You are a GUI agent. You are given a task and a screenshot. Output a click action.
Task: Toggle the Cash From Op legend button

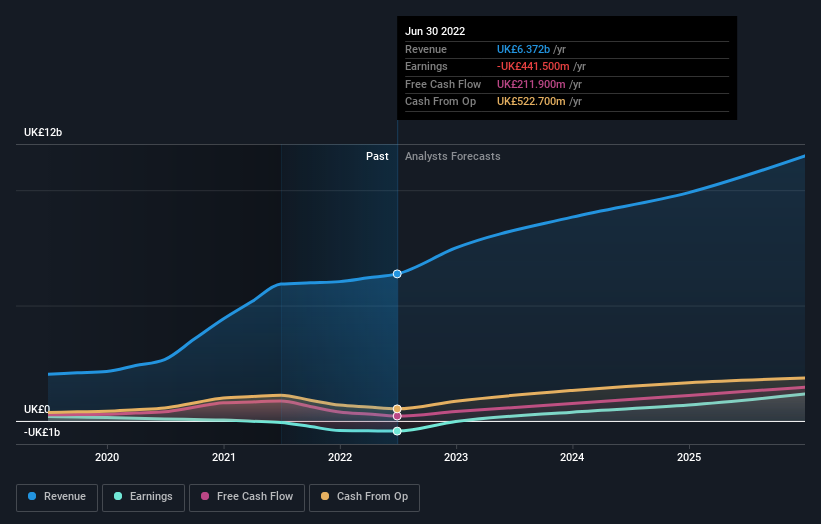(x=364, y=497)
